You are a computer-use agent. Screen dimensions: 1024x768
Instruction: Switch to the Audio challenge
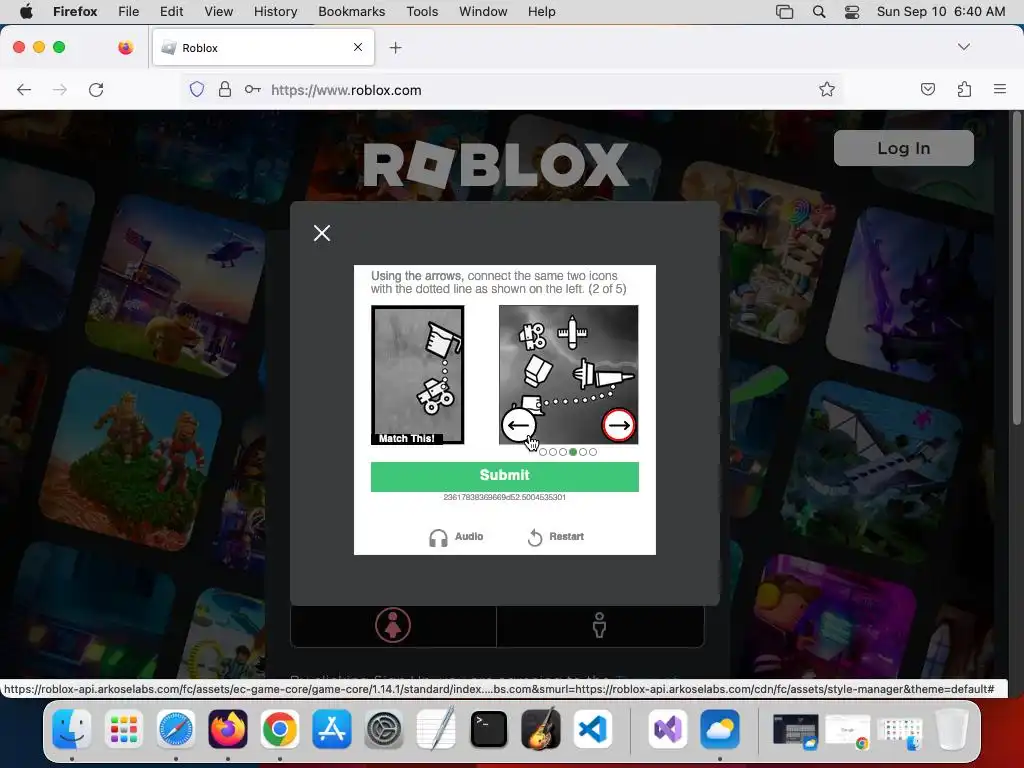(456, 537)
